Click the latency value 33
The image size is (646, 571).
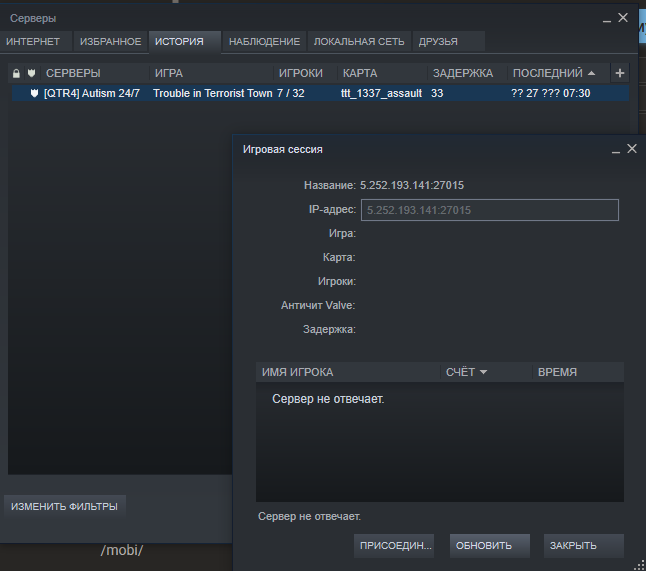point(437,94)
